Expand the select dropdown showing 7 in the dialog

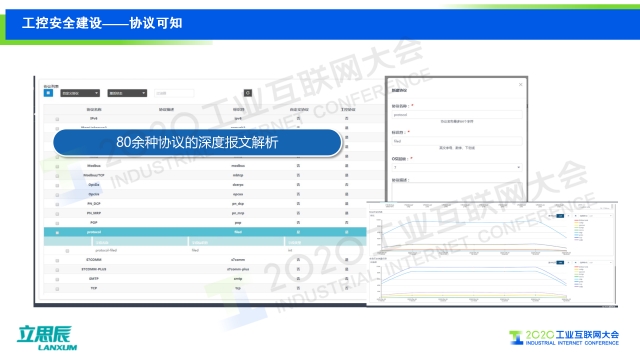457,167
